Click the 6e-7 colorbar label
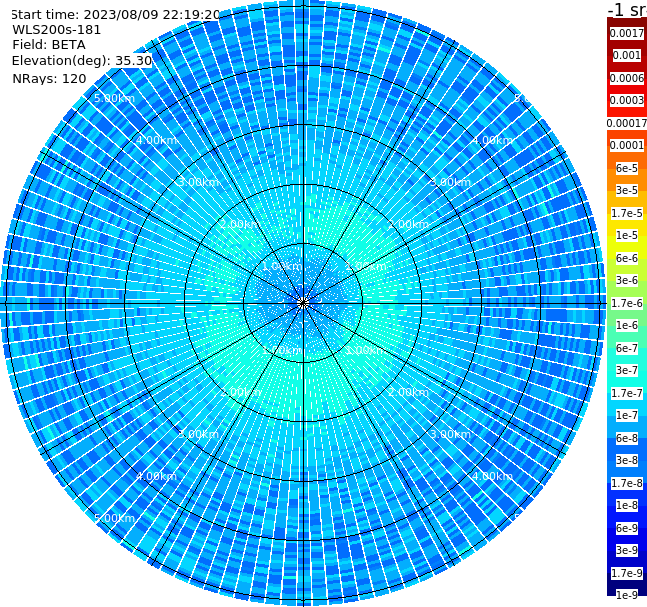The image size is (647, 607). [627, 348]
